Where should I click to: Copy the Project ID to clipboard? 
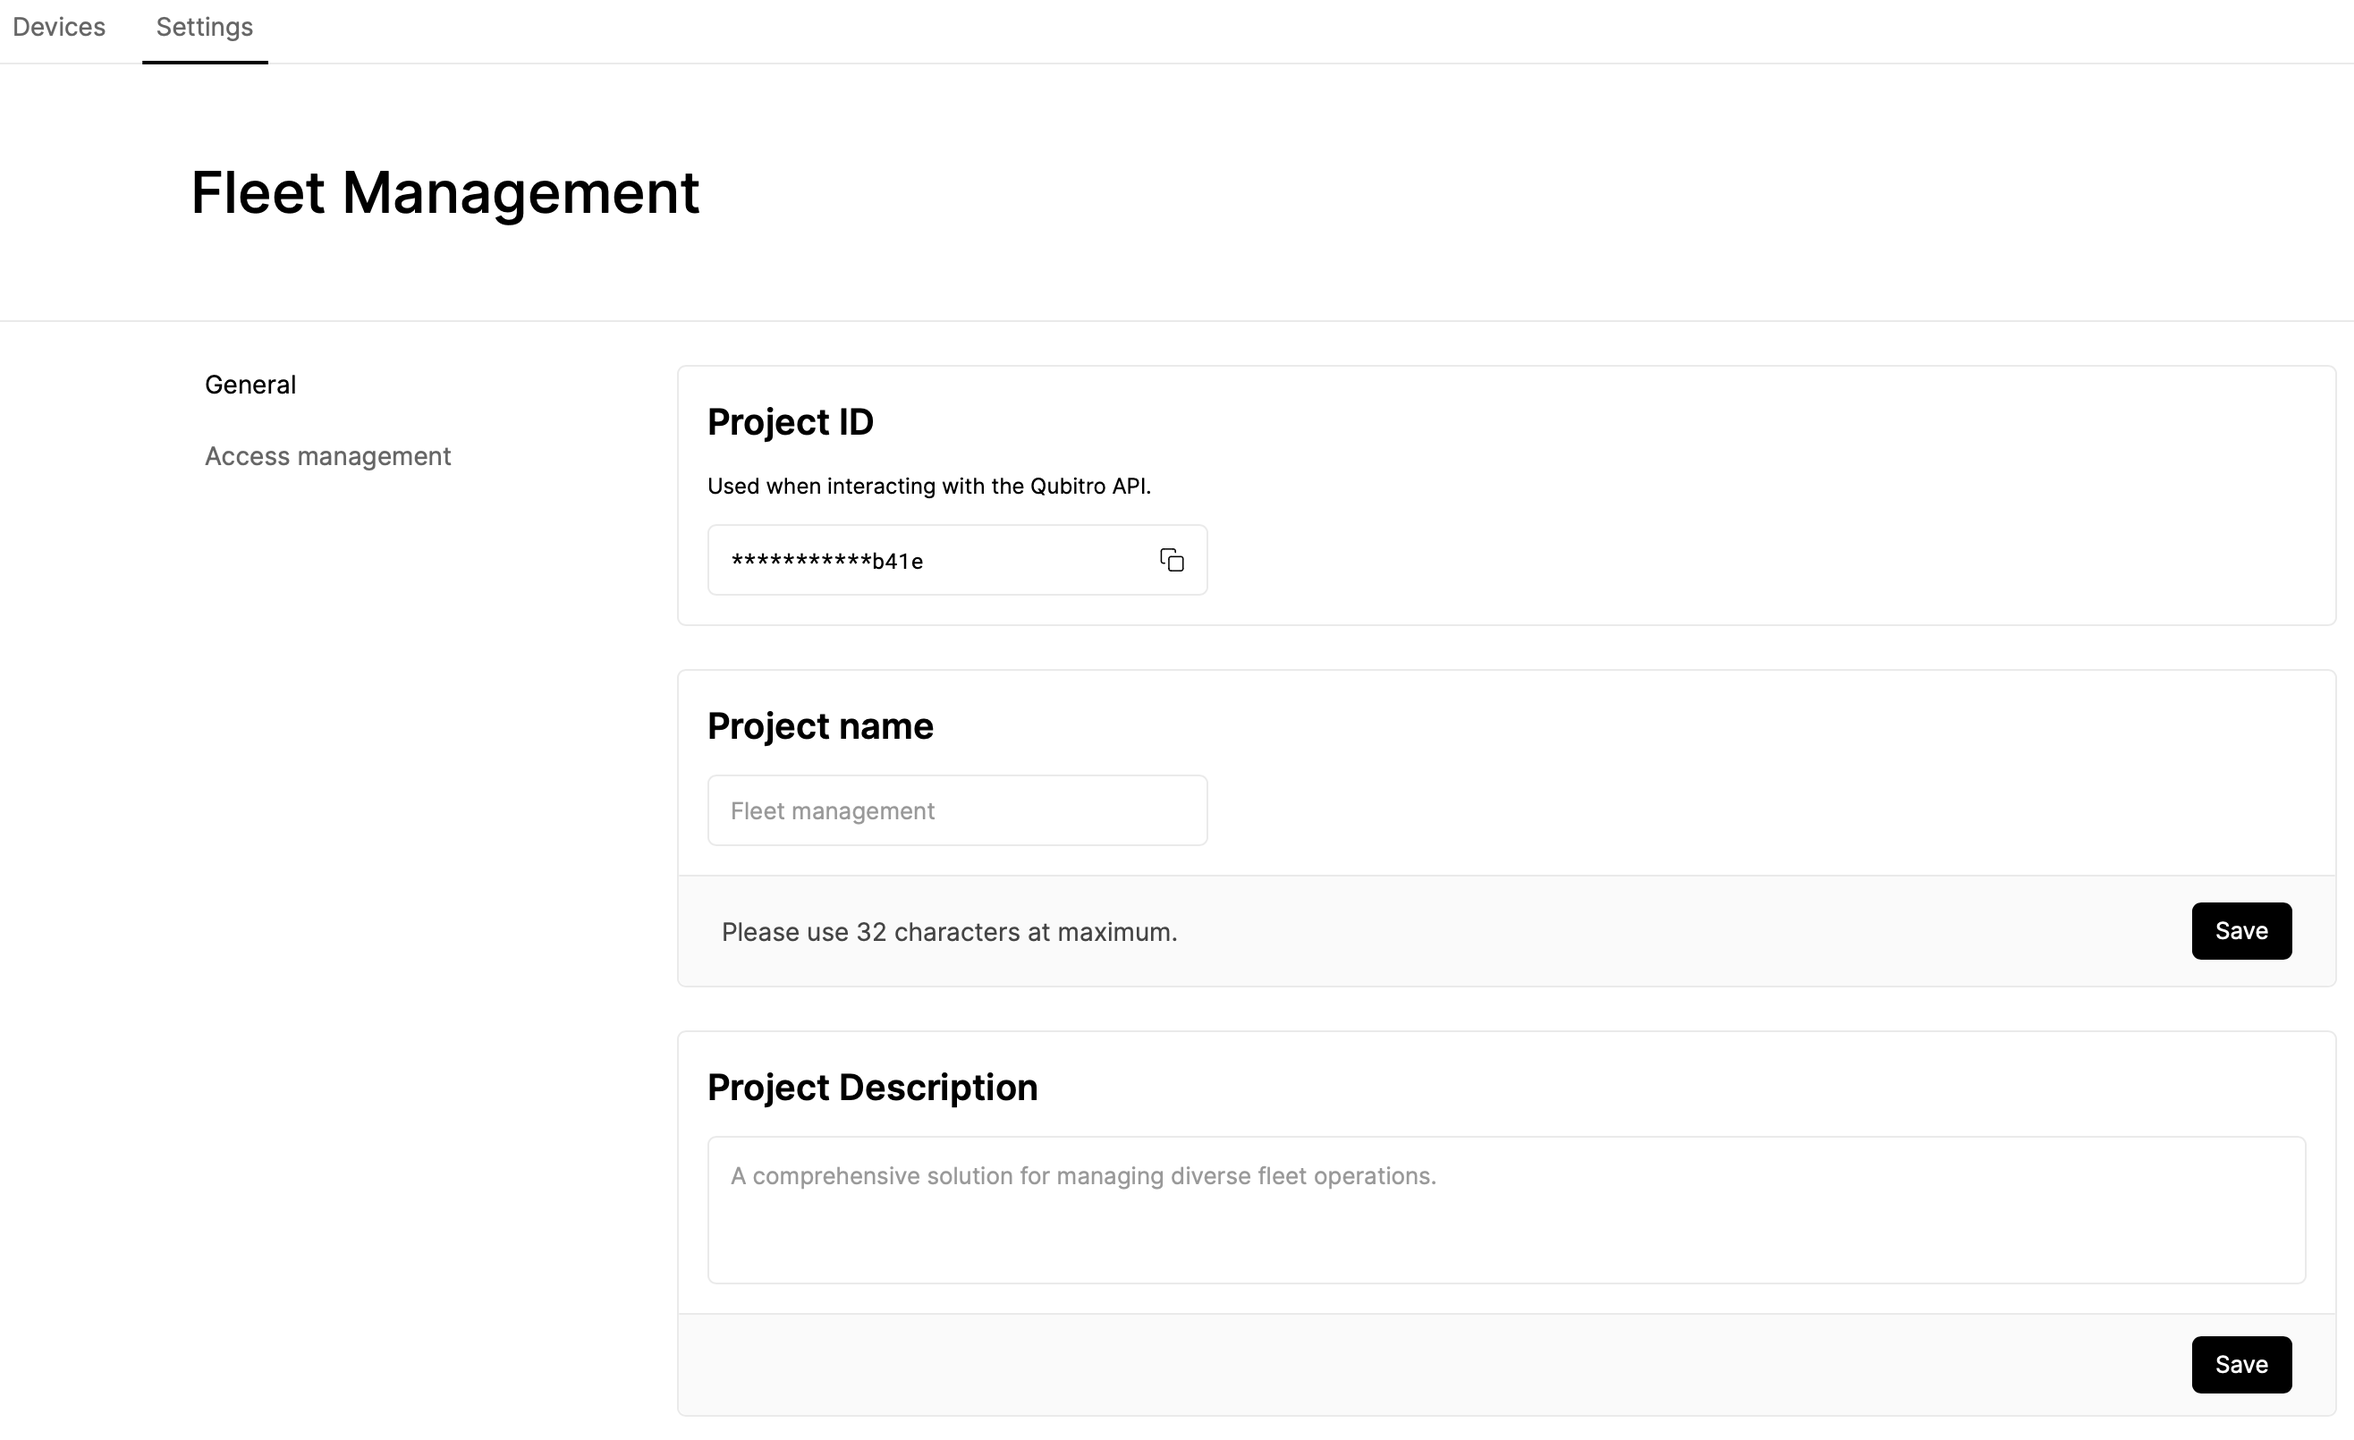[1171, 560]
